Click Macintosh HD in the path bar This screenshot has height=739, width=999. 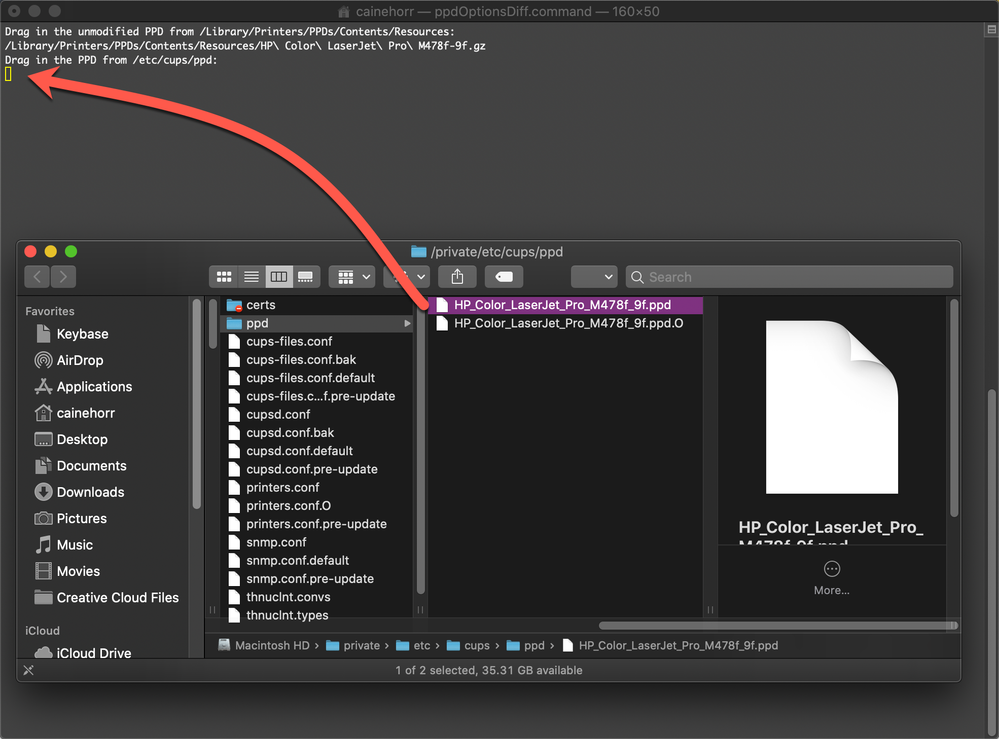(x=263, y=645)
